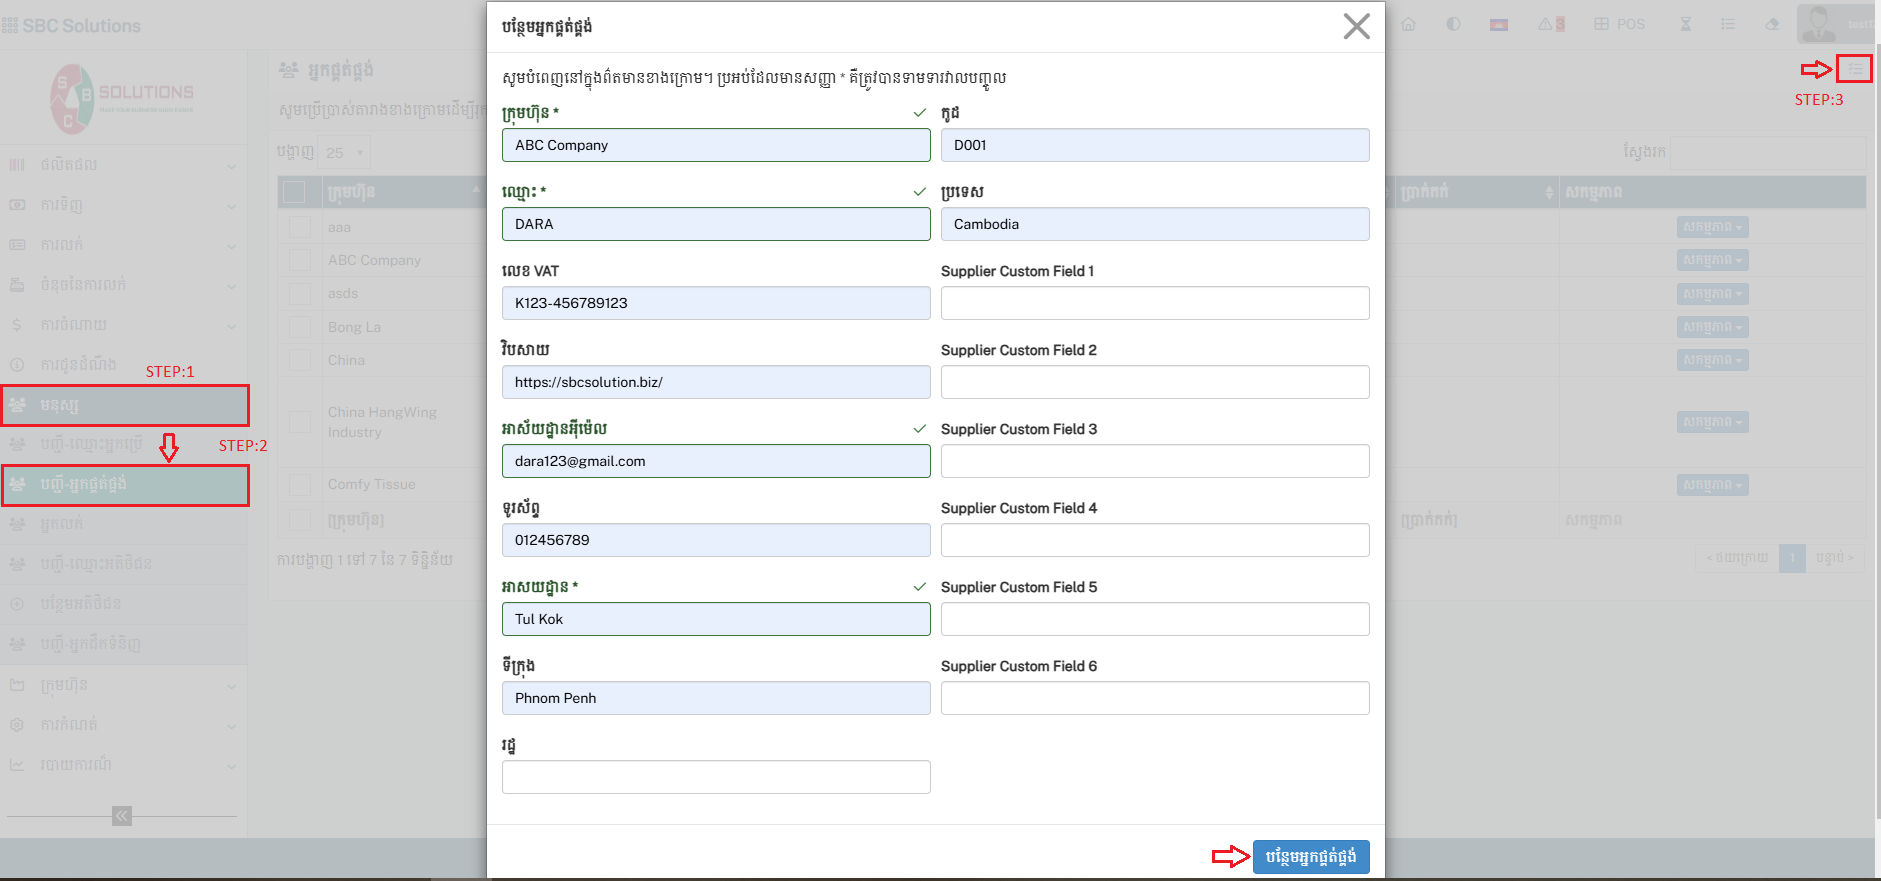Click the Cambodia flag language icon

[x=1498, y=25]
